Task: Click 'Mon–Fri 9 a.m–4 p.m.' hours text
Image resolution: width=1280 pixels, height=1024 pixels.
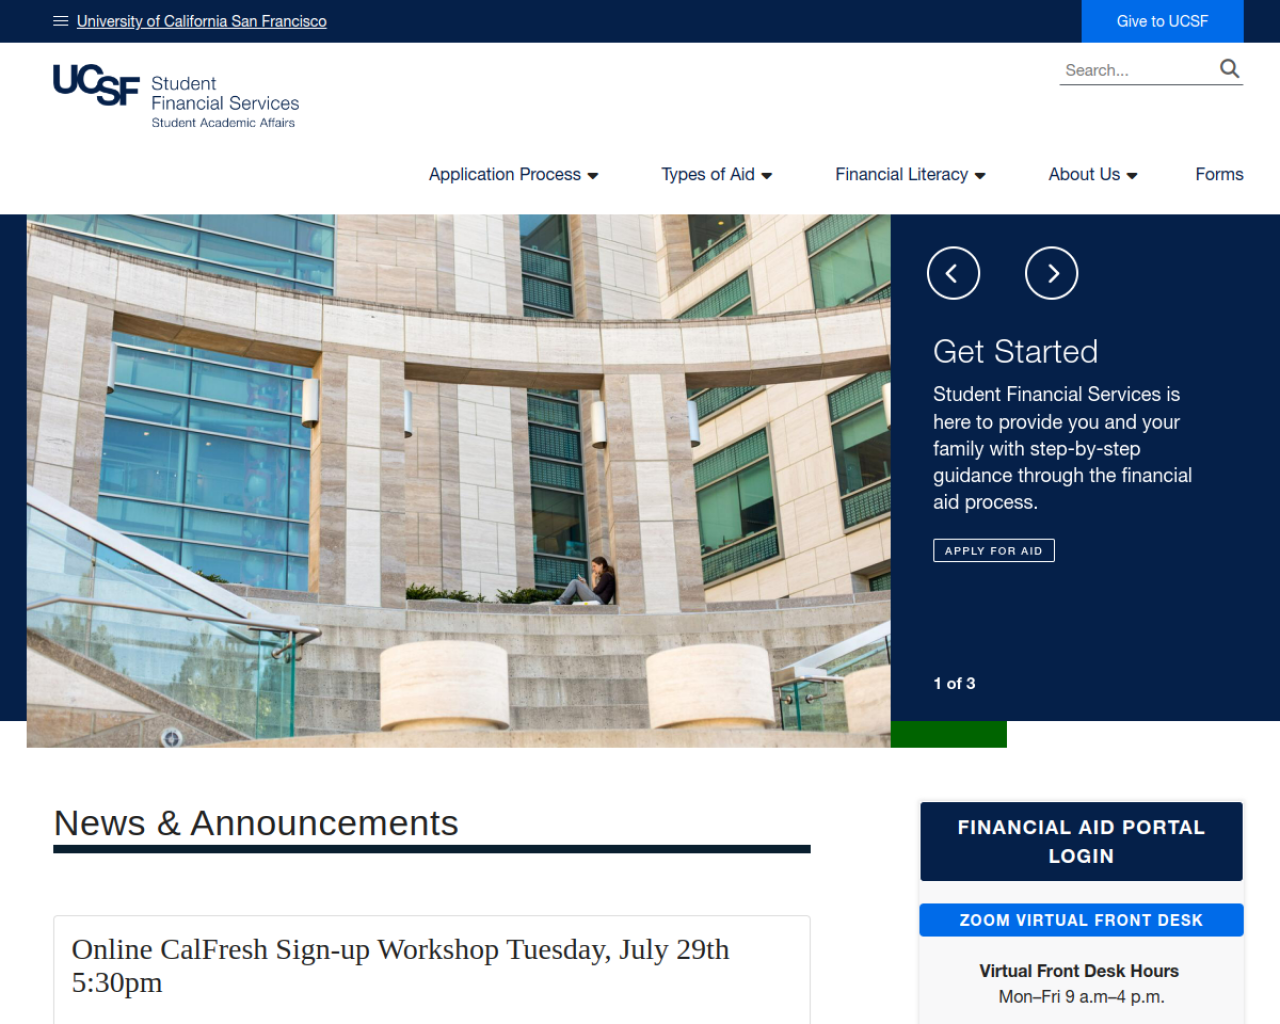Action: 1081,997
